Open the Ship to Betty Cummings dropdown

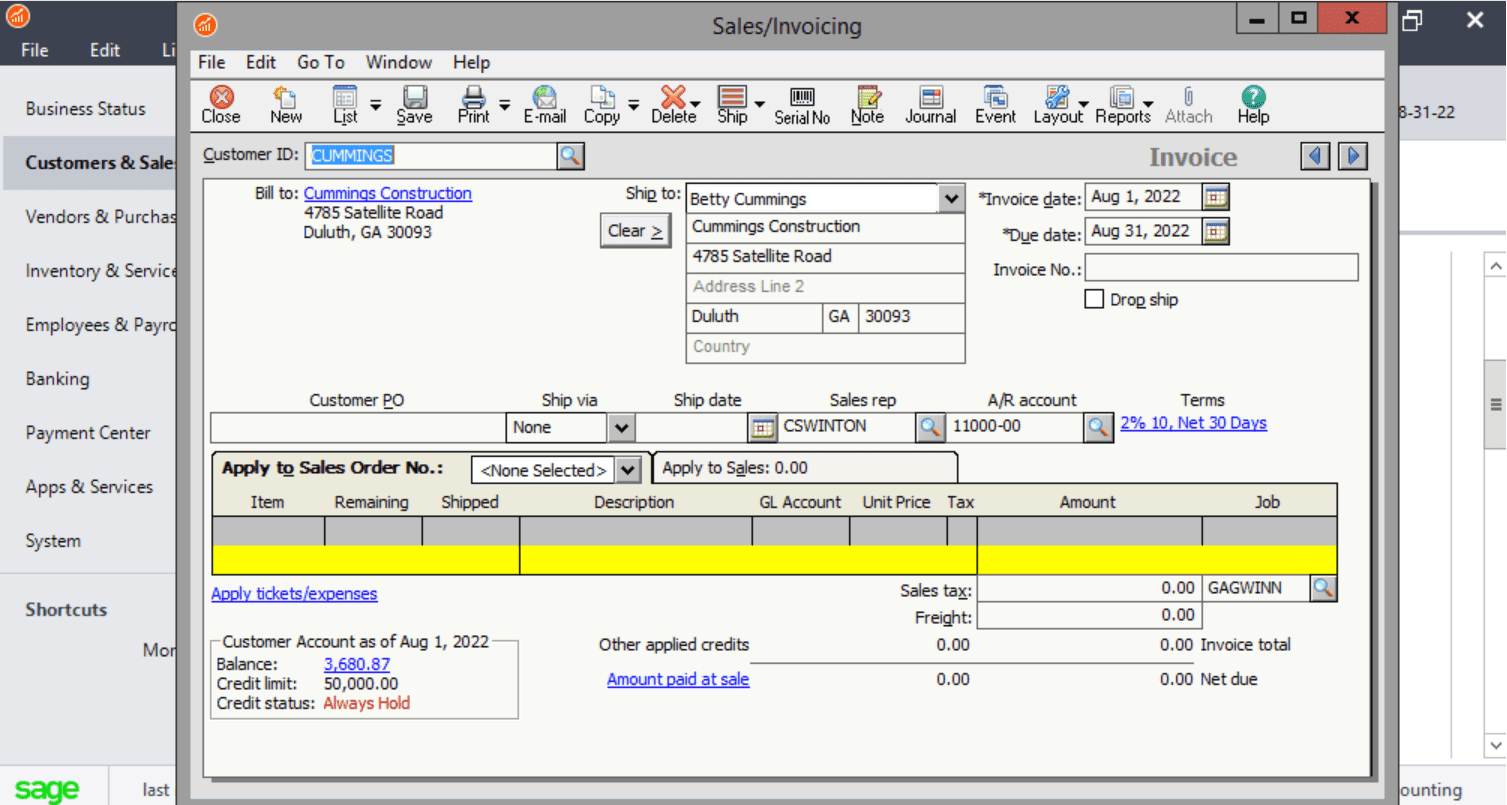(951, 199)
